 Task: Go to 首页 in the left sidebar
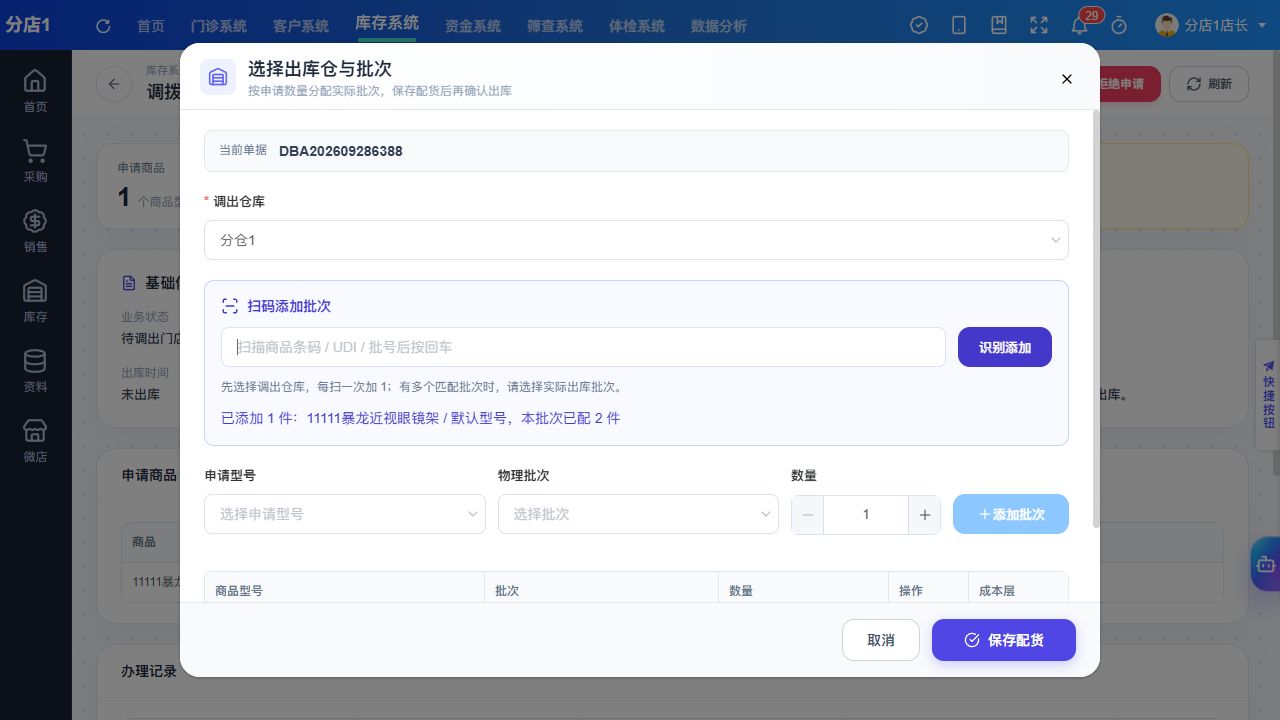pyautogui.click(x=35, y=91)
